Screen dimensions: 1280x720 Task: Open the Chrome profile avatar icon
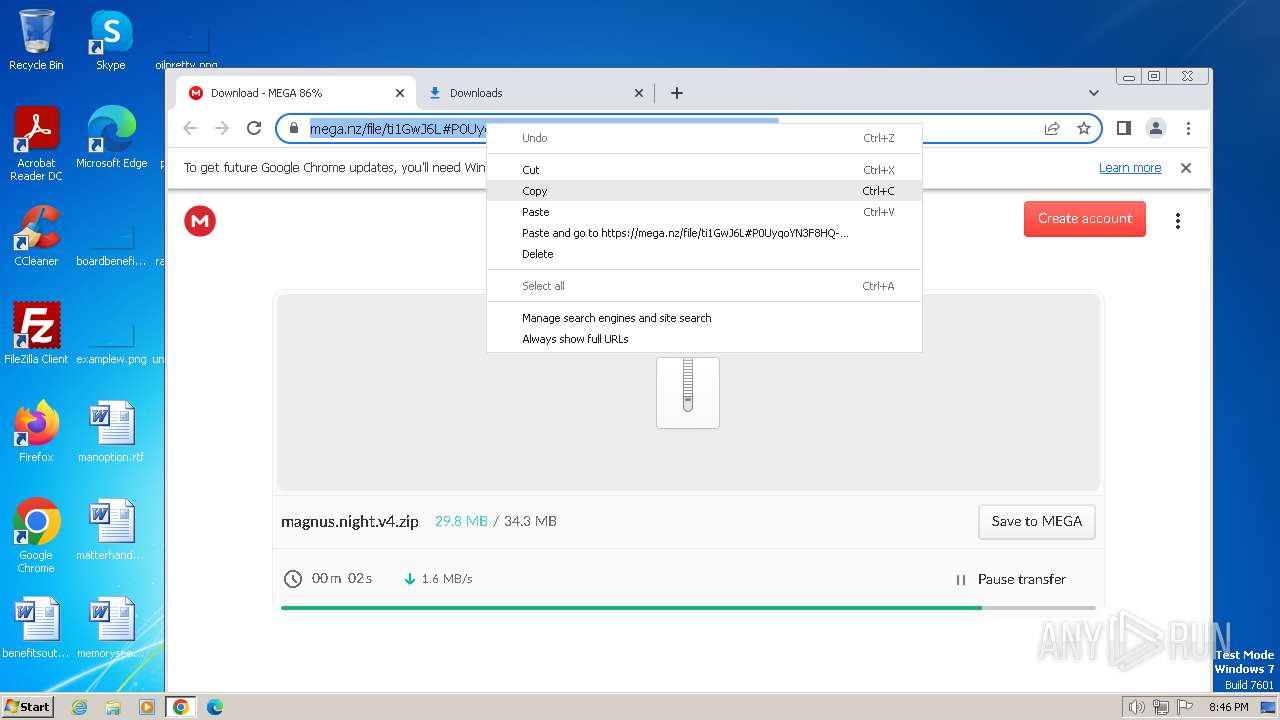click(x=1156, y=128)
